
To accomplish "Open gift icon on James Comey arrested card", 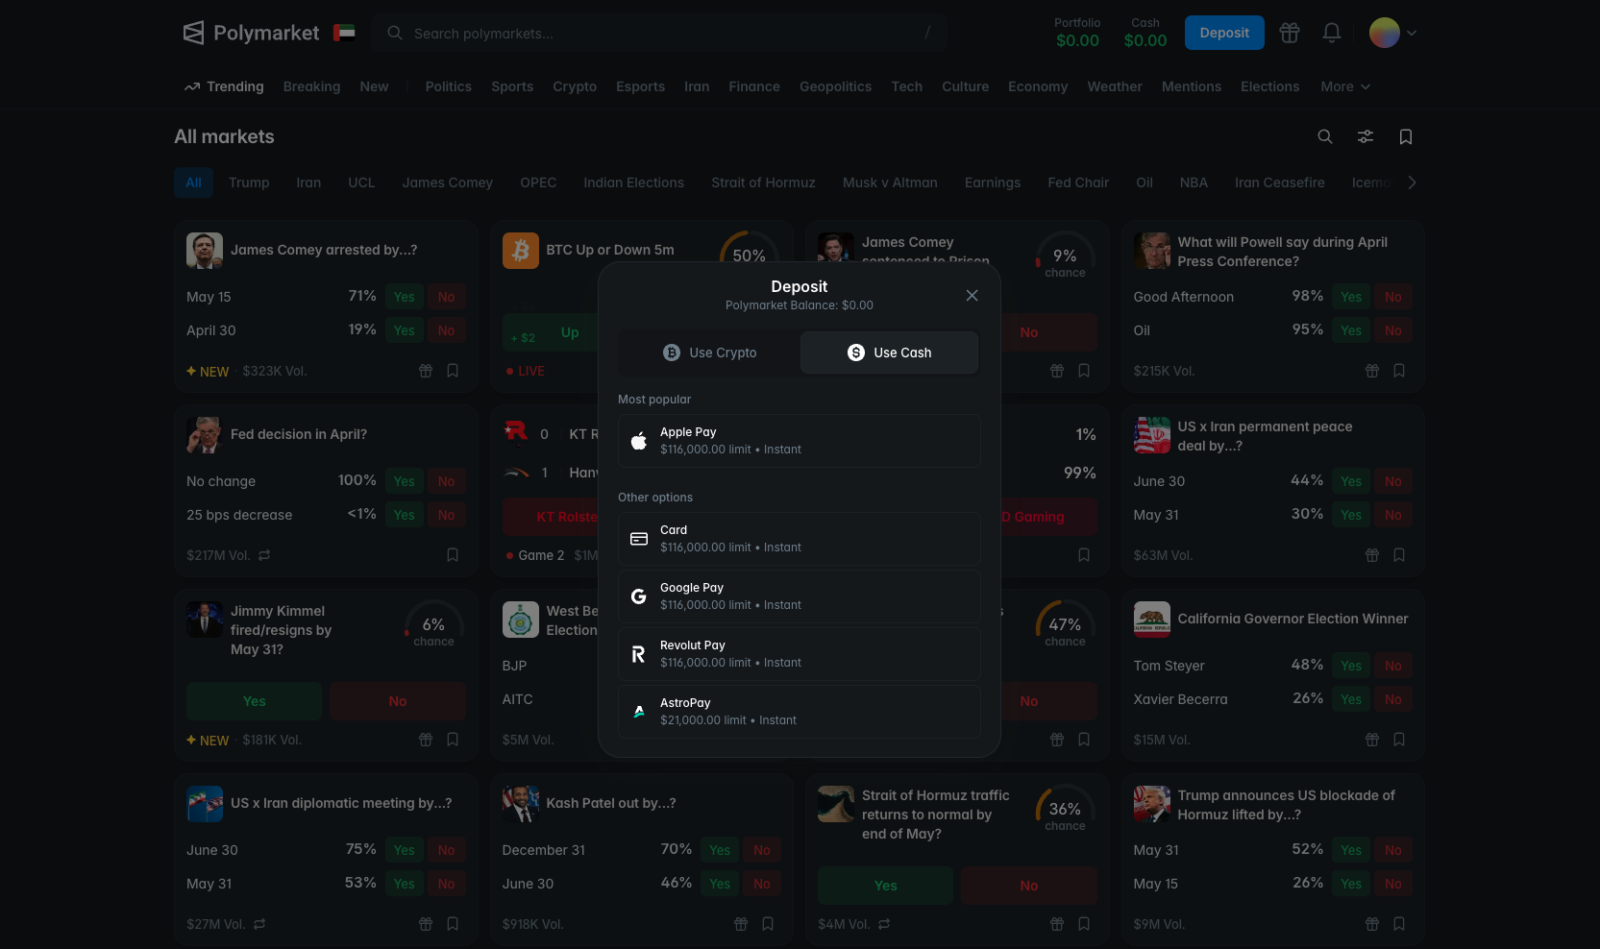I will click(426, 371).
